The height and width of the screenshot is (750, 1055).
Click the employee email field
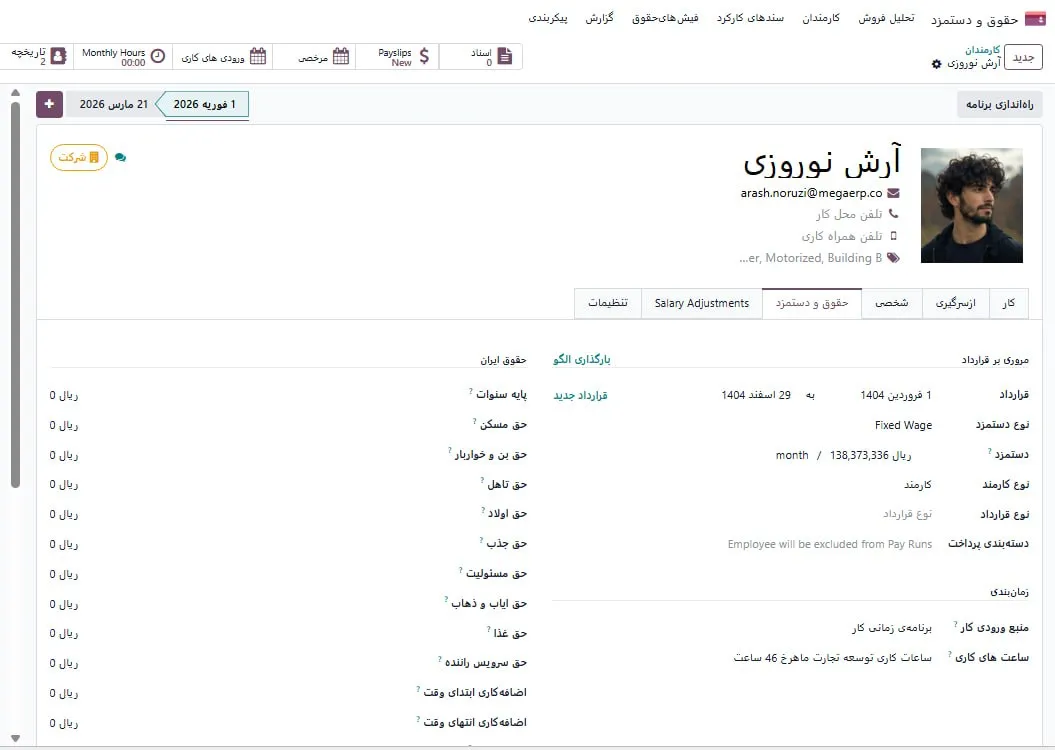(x=811, y=193)
